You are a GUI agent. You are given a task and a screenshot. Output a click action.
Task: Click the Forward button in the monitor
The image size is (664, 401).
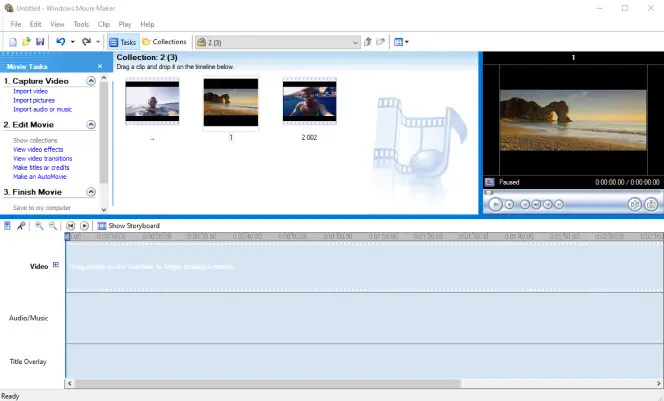click(x=559, y=205)
